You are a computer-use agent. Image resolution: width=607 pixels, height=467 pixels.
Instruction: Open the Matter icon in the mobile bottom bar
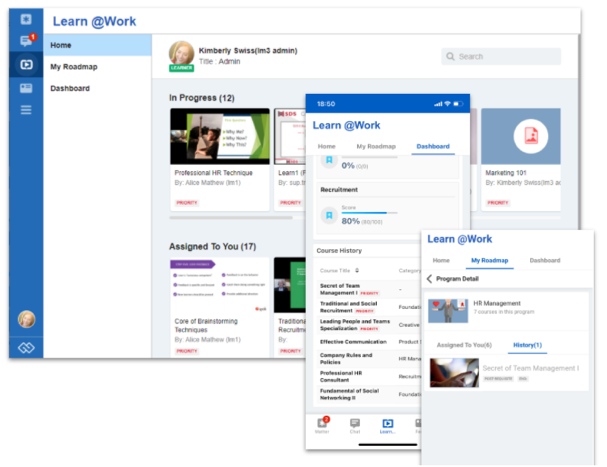322,425
